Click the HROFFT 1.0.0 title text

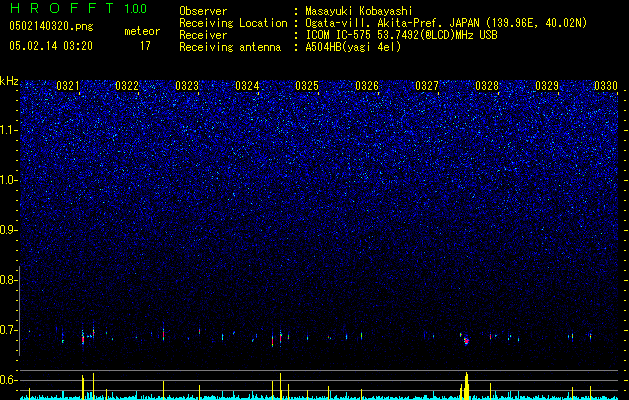[78, 8]
